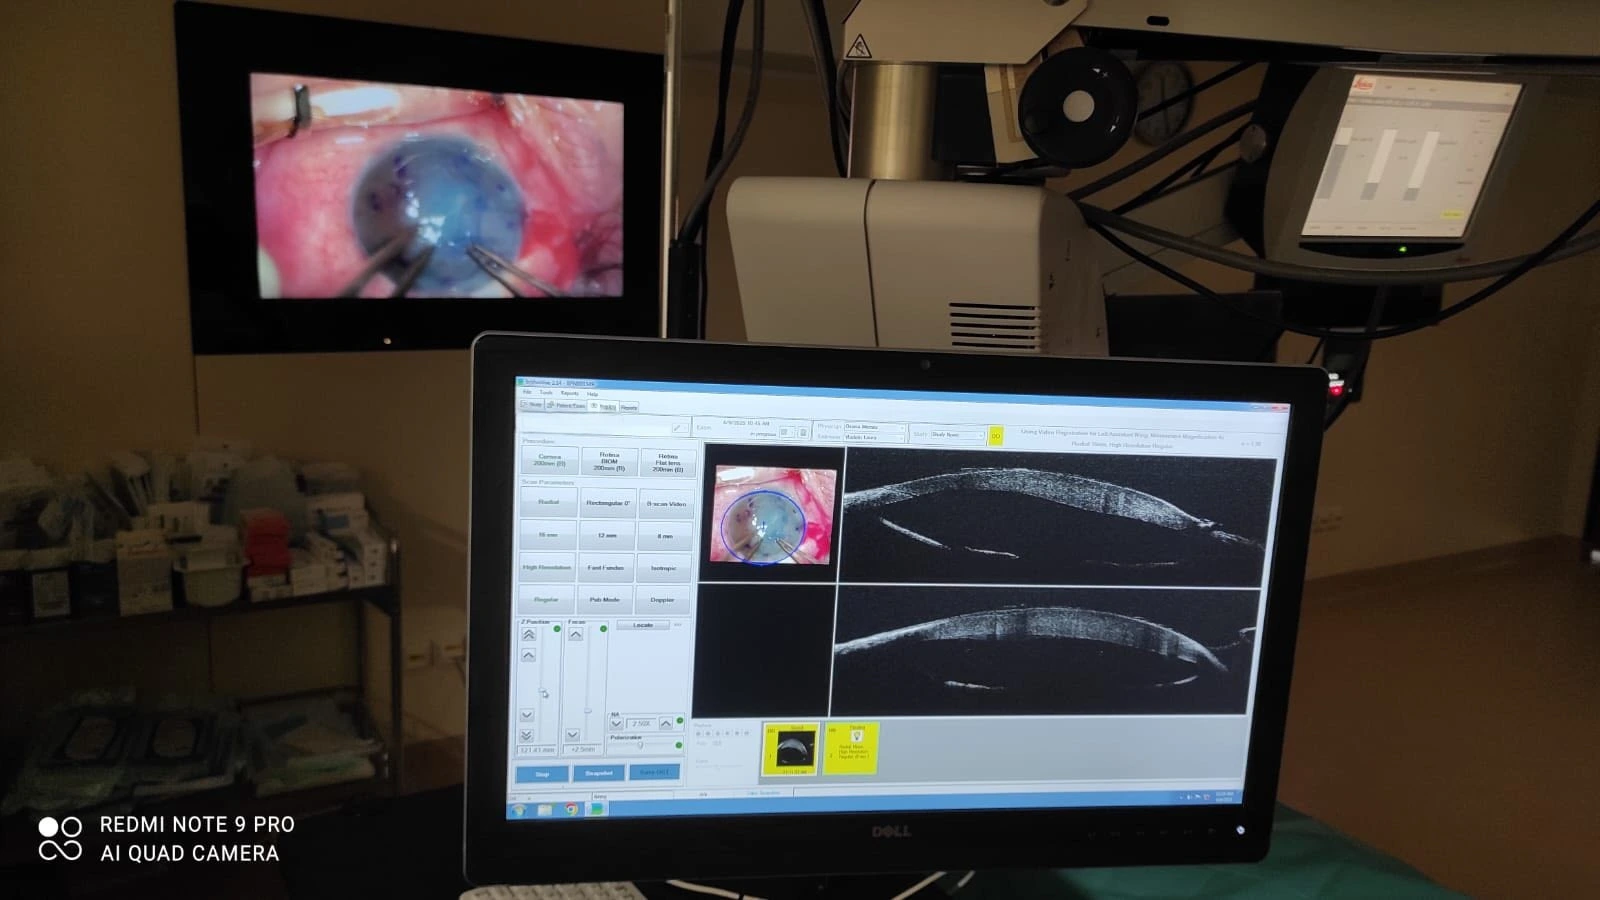Click the Z Position double-down arrow
This screenshot has height=900, width=1600.
click(527, 735)
